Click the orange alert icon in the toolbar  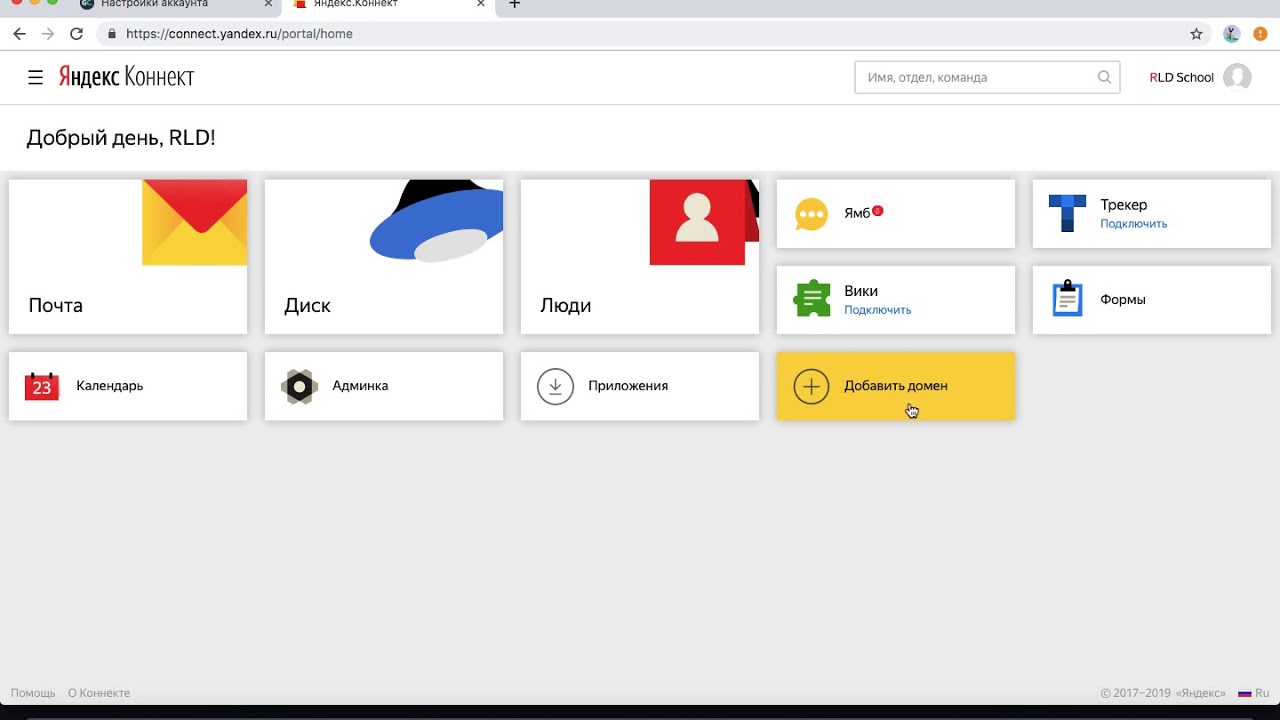tap(1259, 34)
